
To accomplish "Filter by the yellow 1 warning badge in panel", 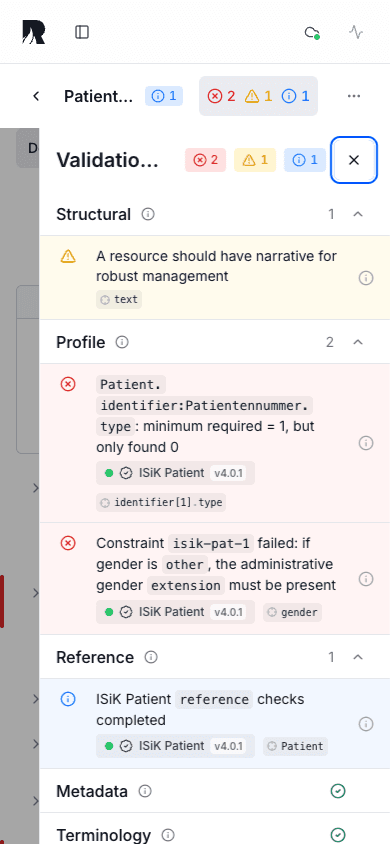I will pos(255,160).
